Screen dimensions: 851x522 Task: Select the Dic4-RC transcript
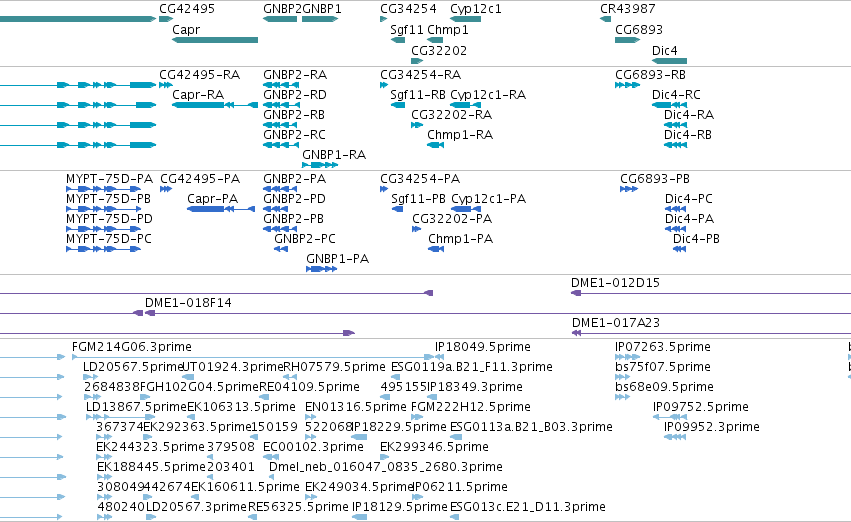pos(670,105)
